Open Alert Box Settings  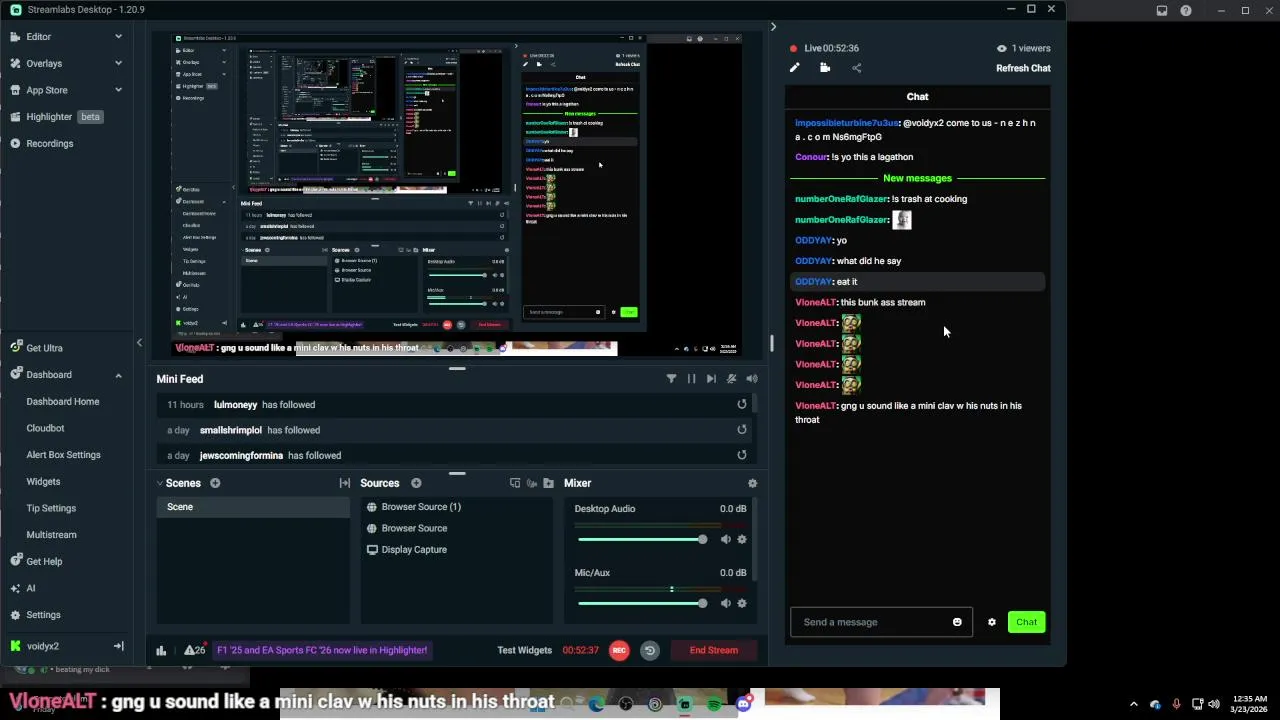coord(63,455)
